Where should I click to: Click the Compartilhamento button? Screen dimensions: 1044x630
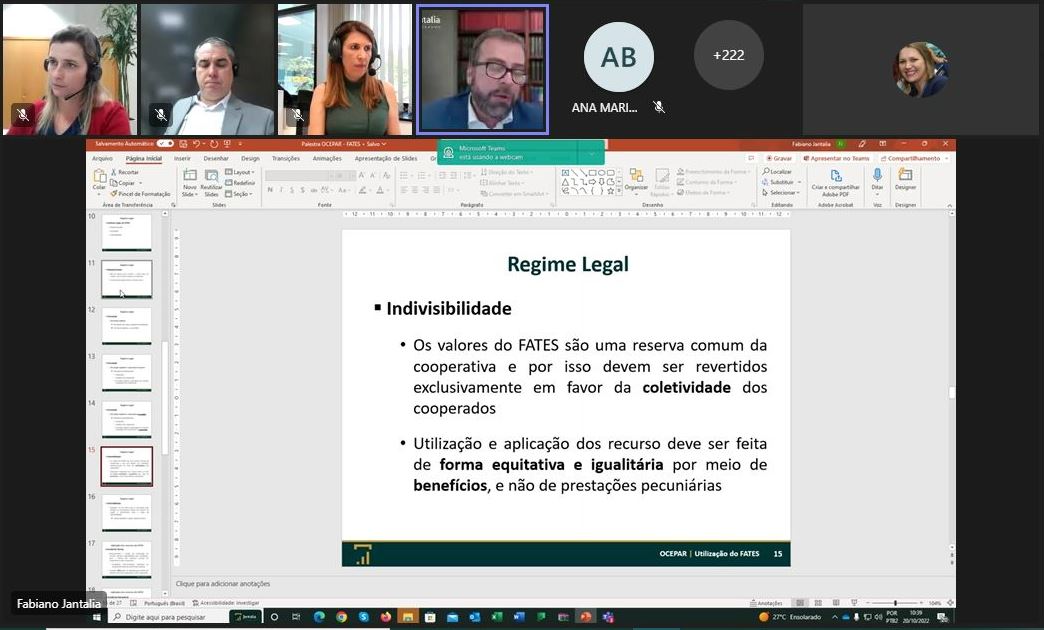(914, 158)
